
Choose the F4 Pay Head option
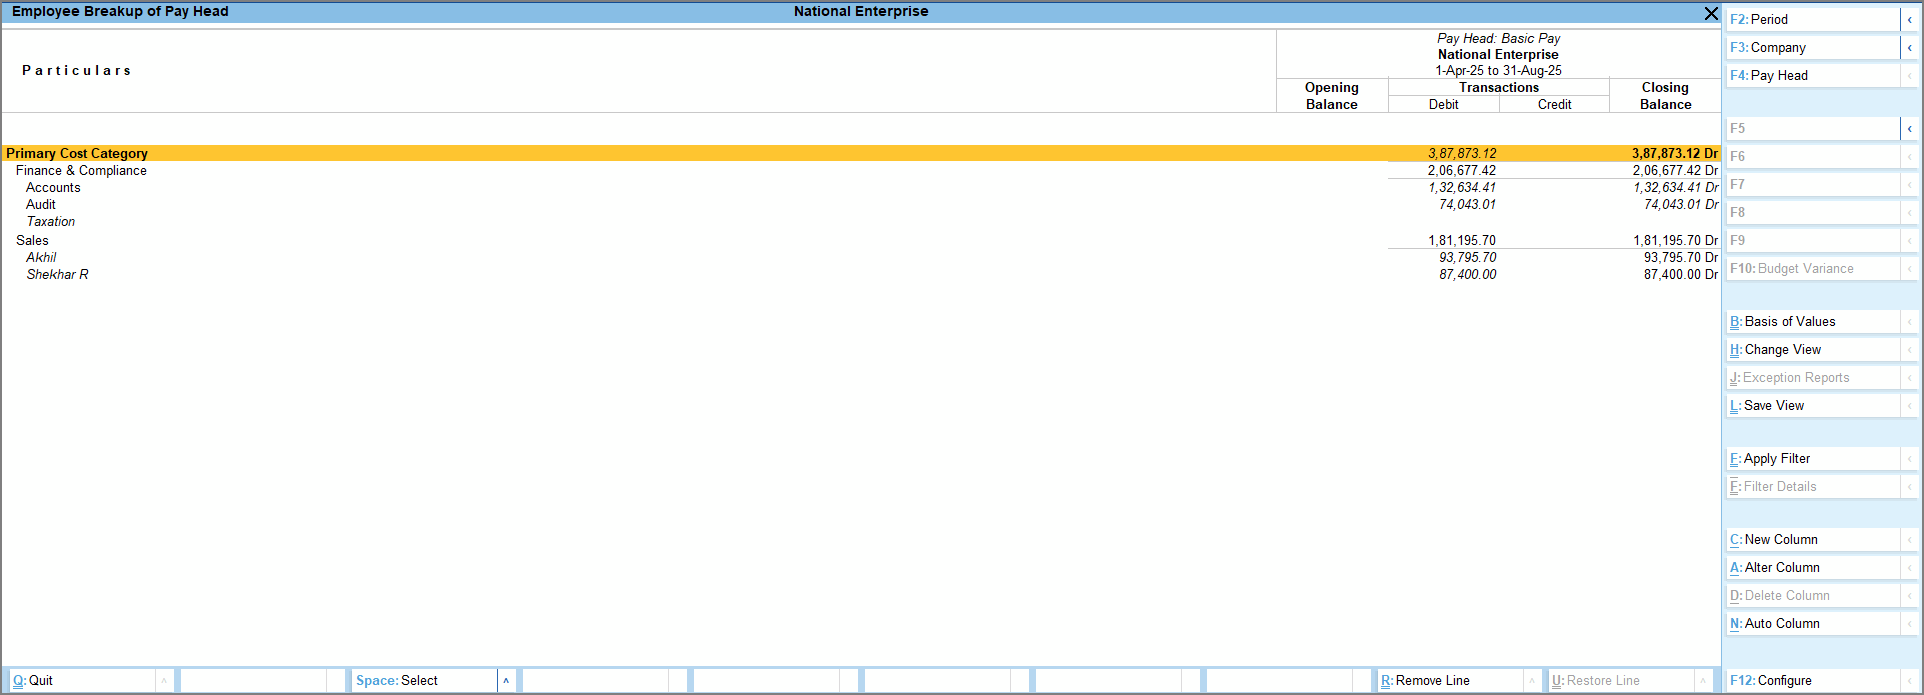pyautogui.click(x=1810, y=75)
